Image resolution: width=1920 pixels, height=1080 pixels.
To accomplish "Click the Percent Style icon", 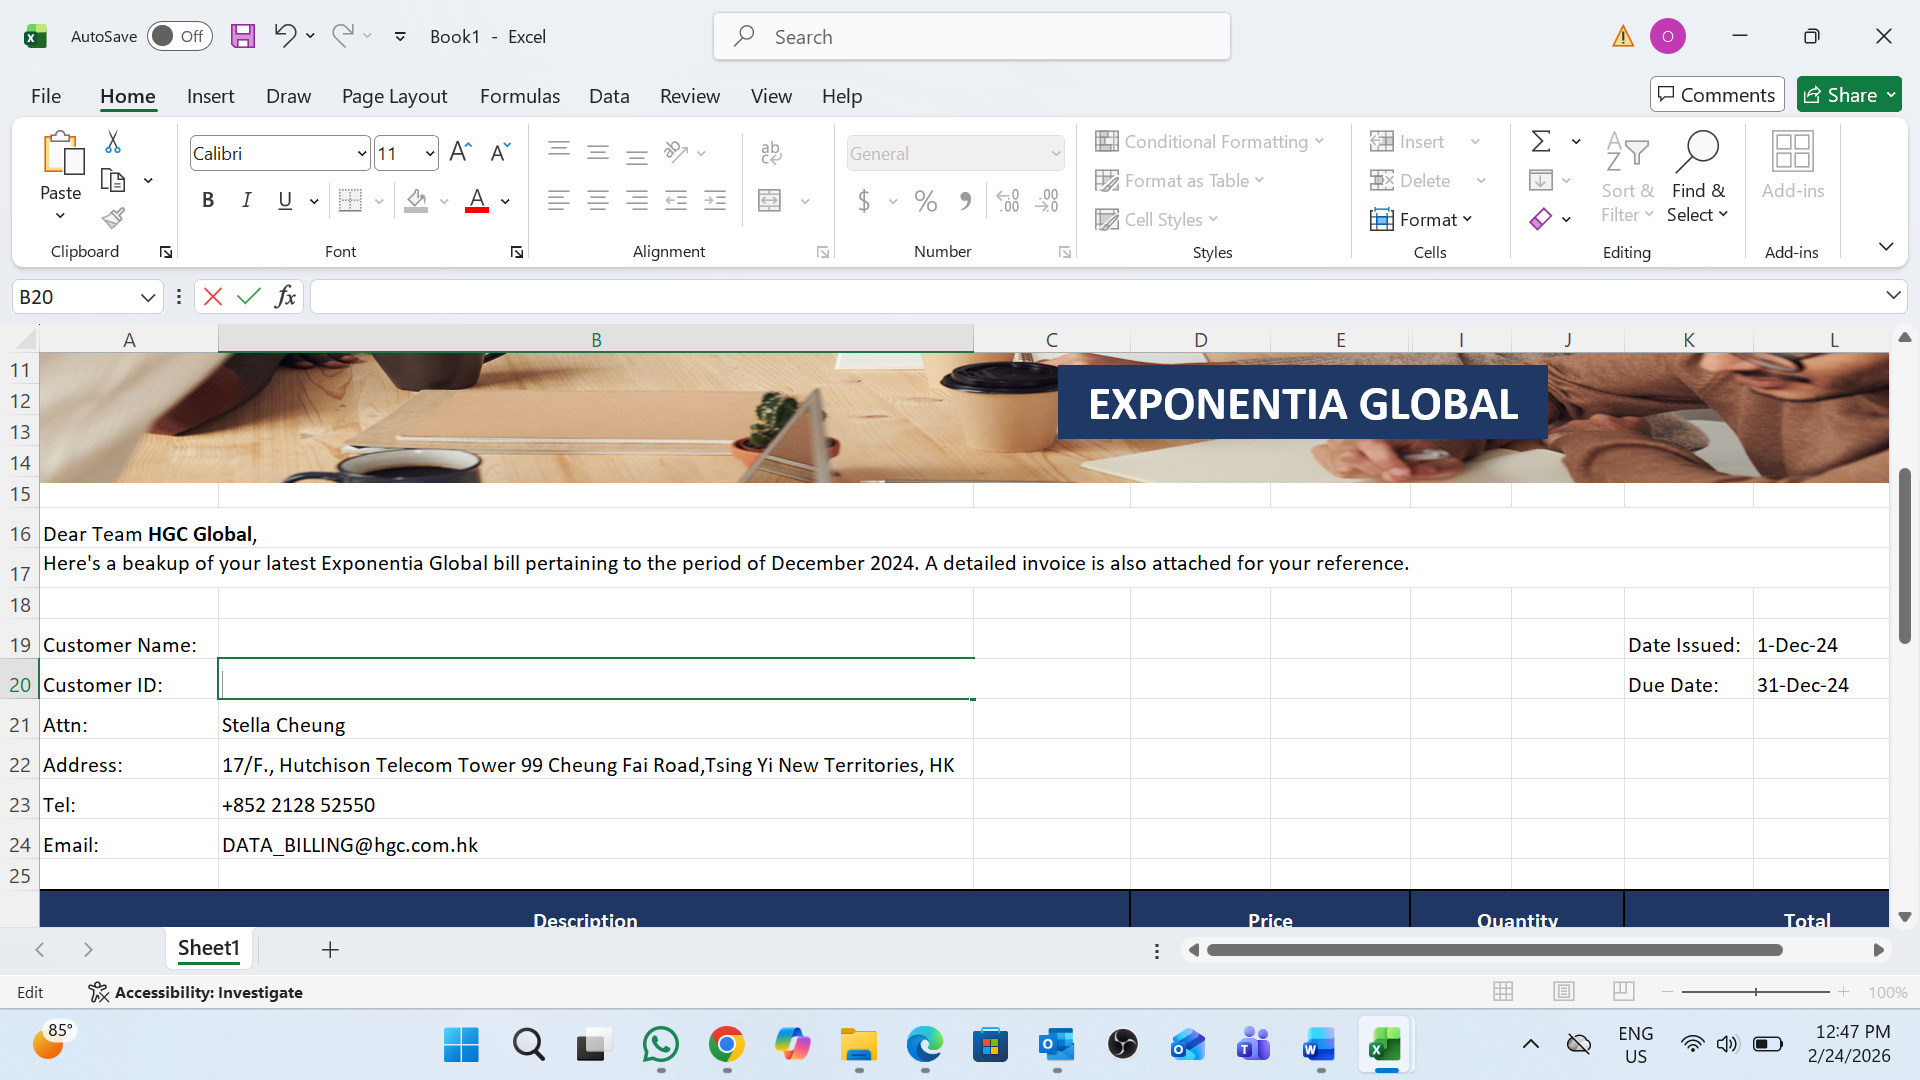I will 926,202.
